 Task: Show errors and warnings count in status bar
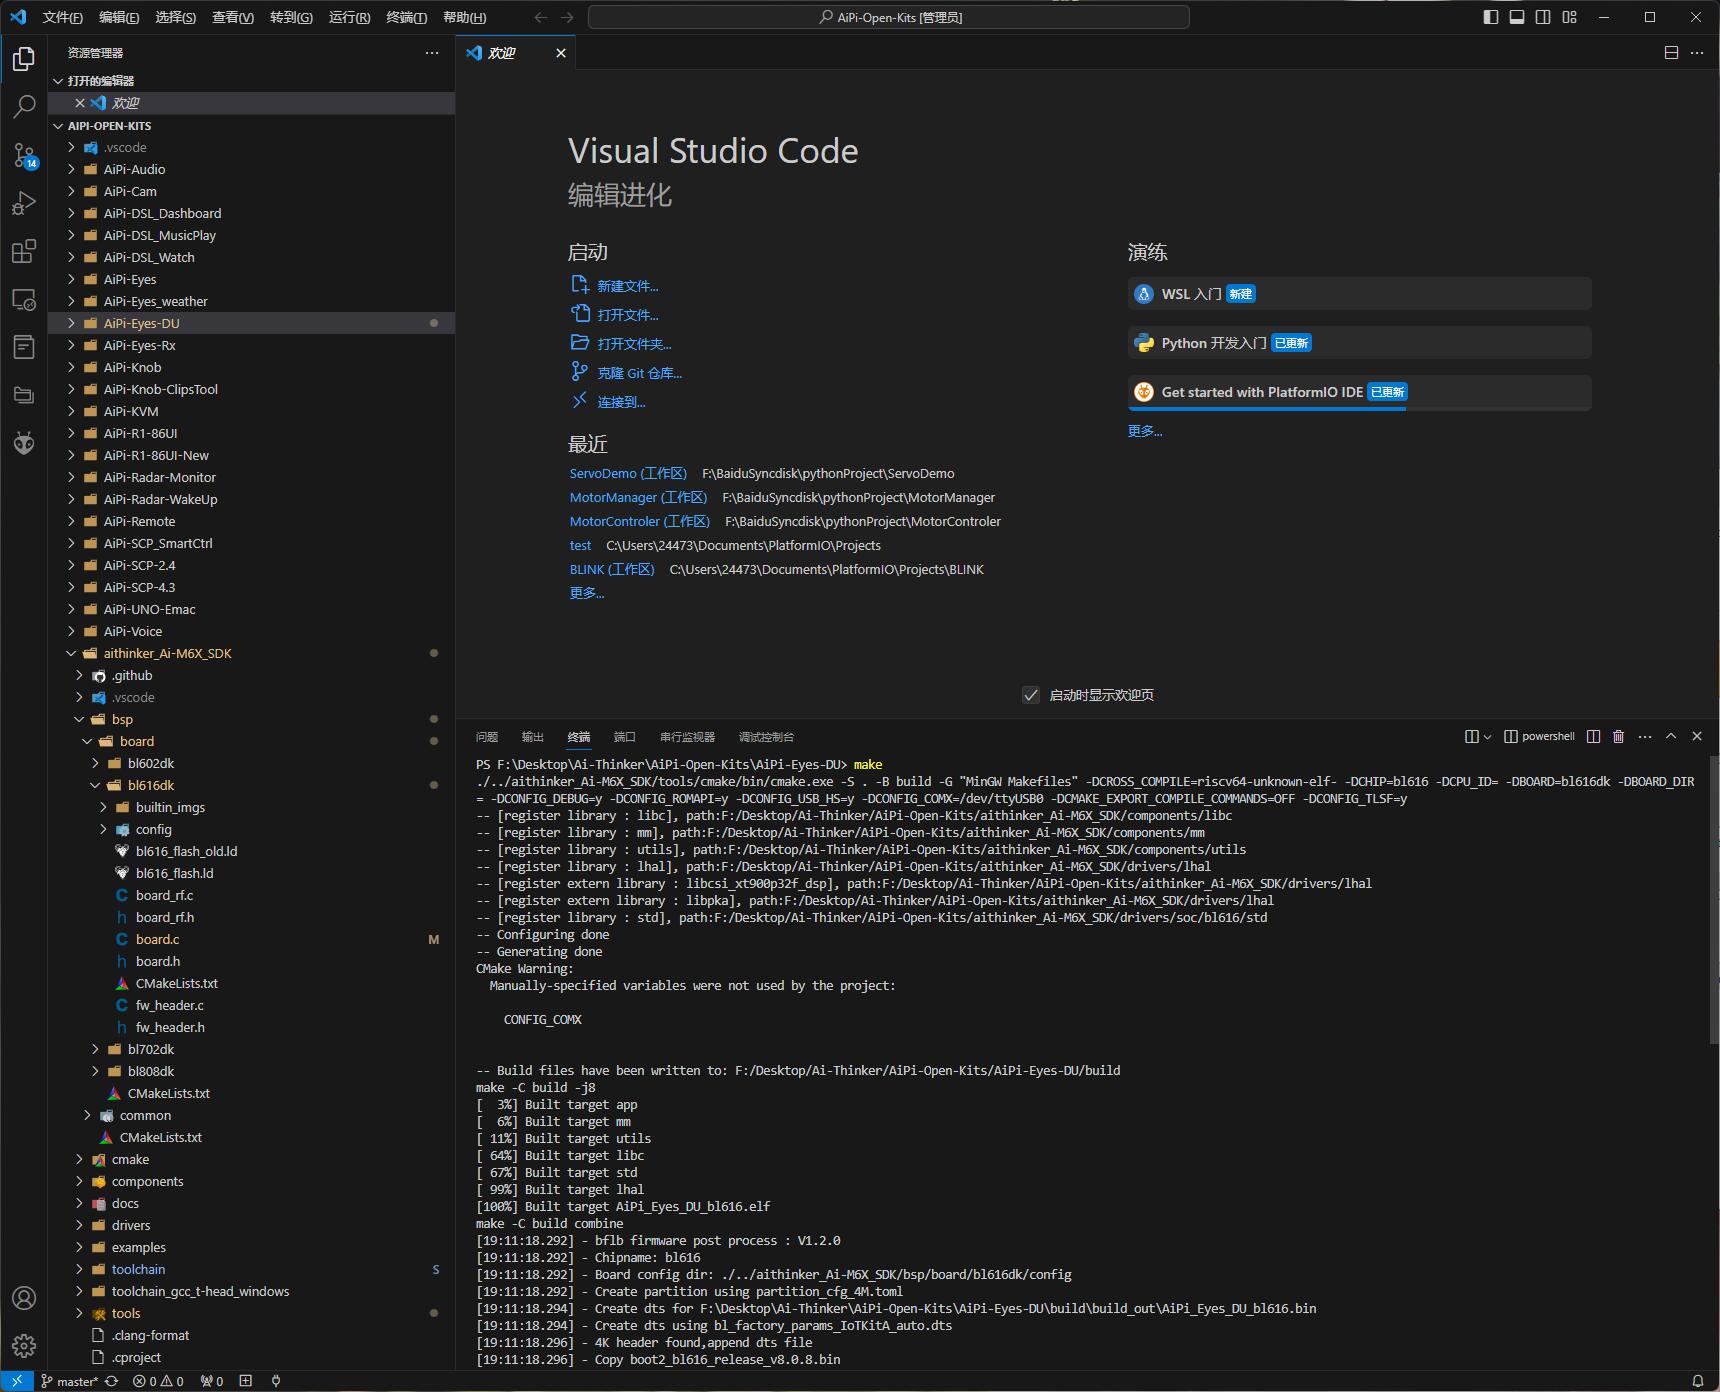[158, 1381]
